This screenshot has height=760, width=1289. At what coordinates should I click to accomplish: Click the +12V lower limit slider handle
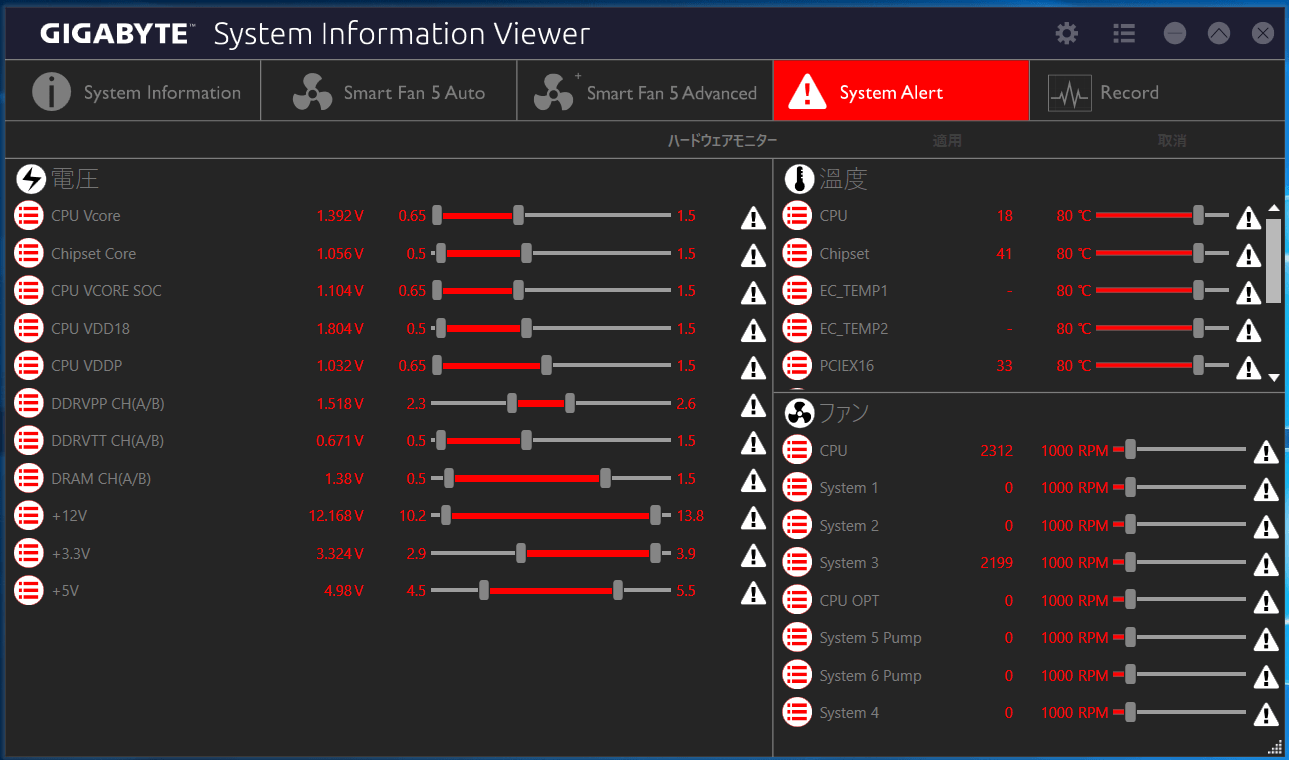[x=446, y=515]
